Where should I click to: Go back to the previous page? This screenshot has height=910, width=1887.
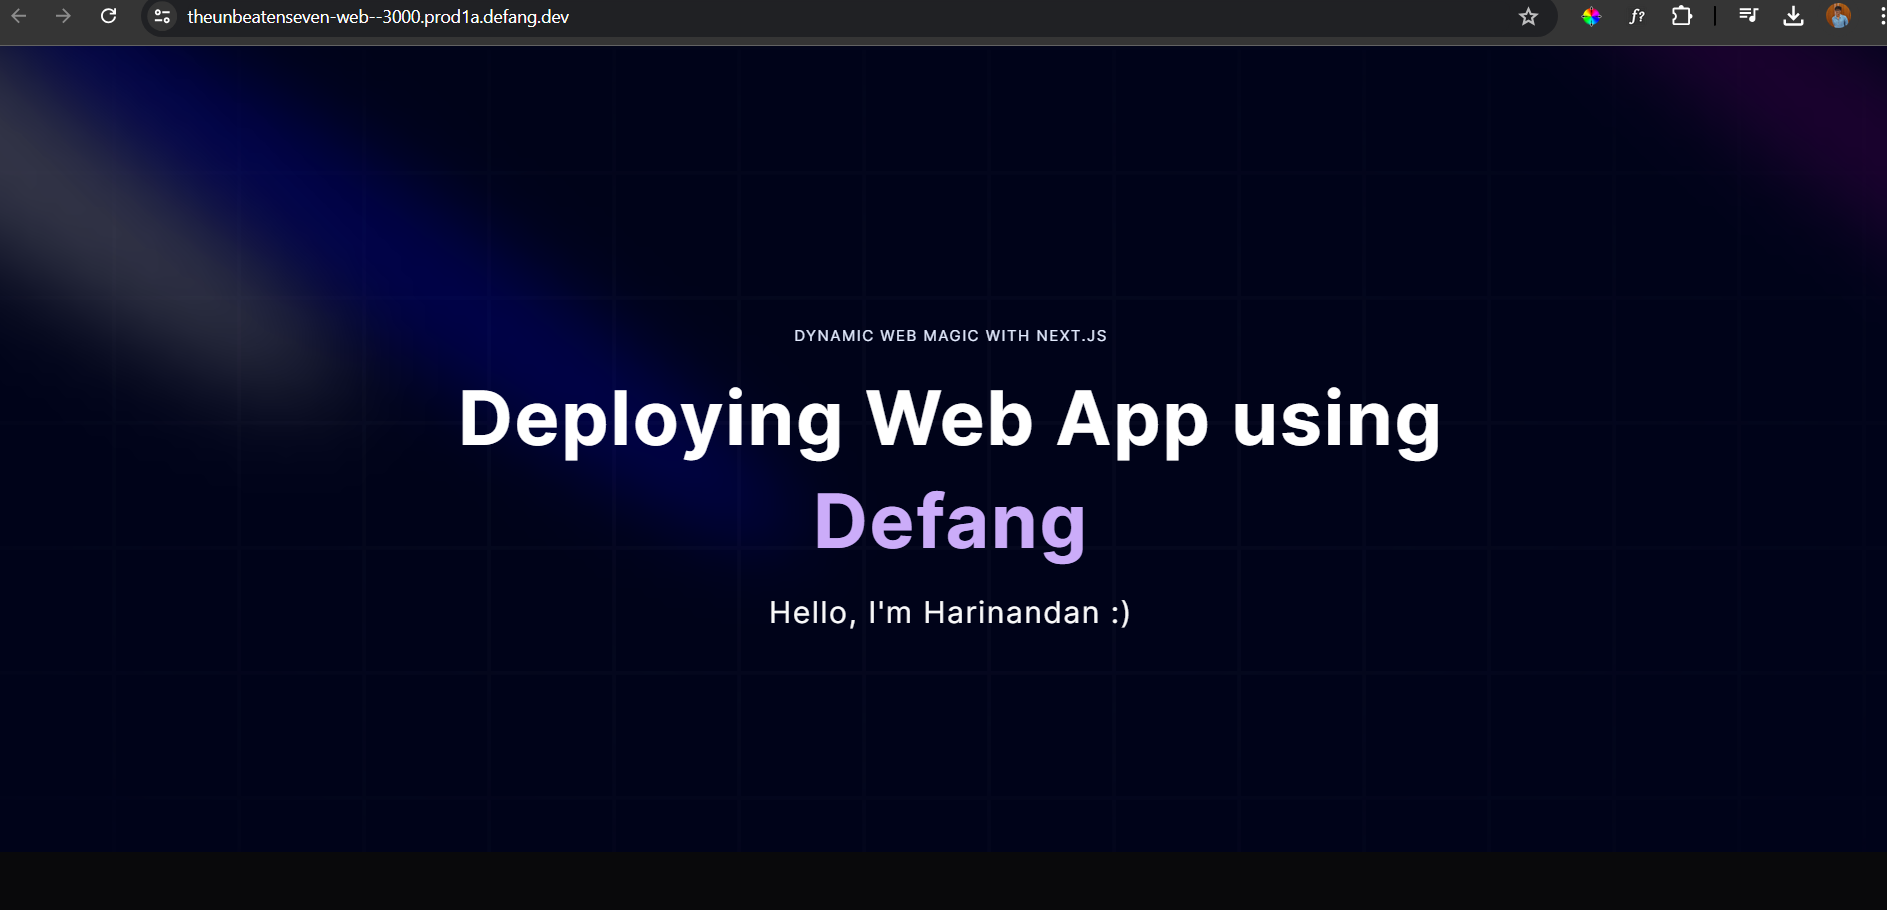point(19,16)
